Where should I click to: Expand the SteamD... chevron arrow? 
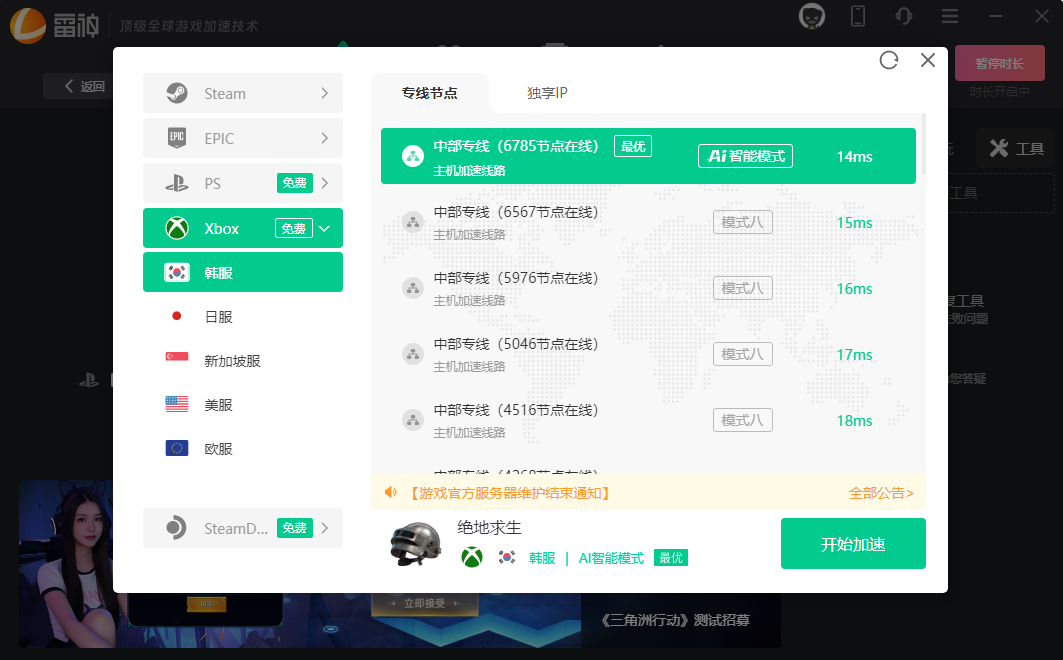[325, 528]
